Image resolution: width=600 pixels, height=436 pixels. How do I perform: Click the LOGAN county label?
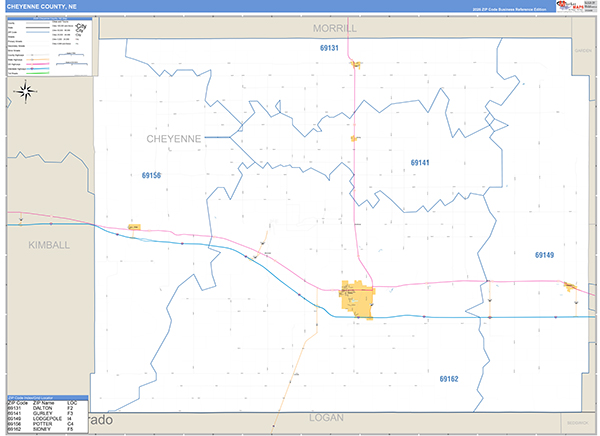point(326,418)
